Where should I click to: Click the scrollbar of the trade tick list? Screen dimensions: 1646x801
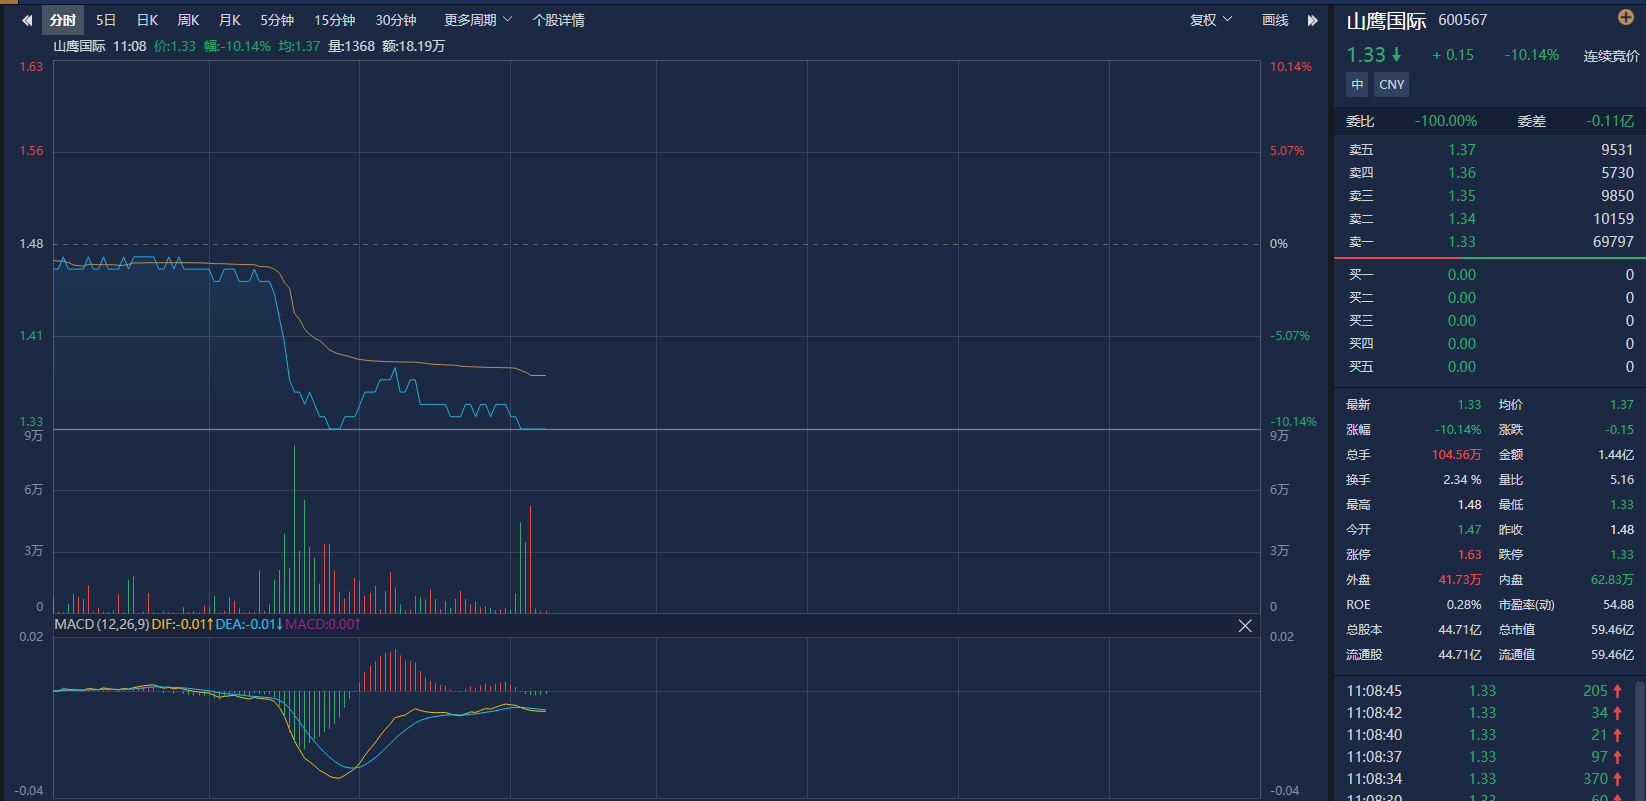click(1640, 740)
